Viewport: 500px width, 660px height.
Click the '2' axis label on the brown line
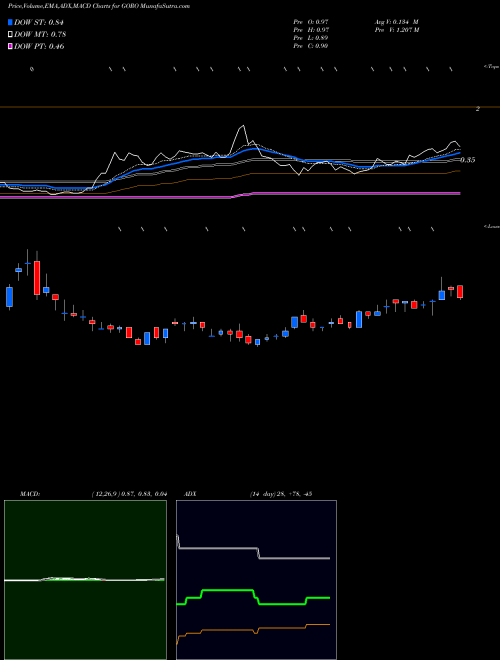[x=478, y=109]
